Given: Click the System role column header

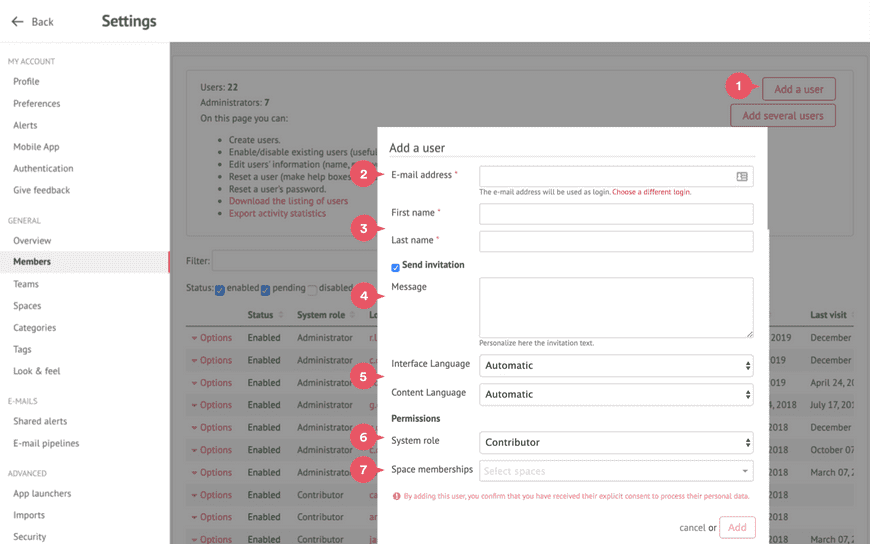Looking at the screenshot, I should tap(321, 315).
